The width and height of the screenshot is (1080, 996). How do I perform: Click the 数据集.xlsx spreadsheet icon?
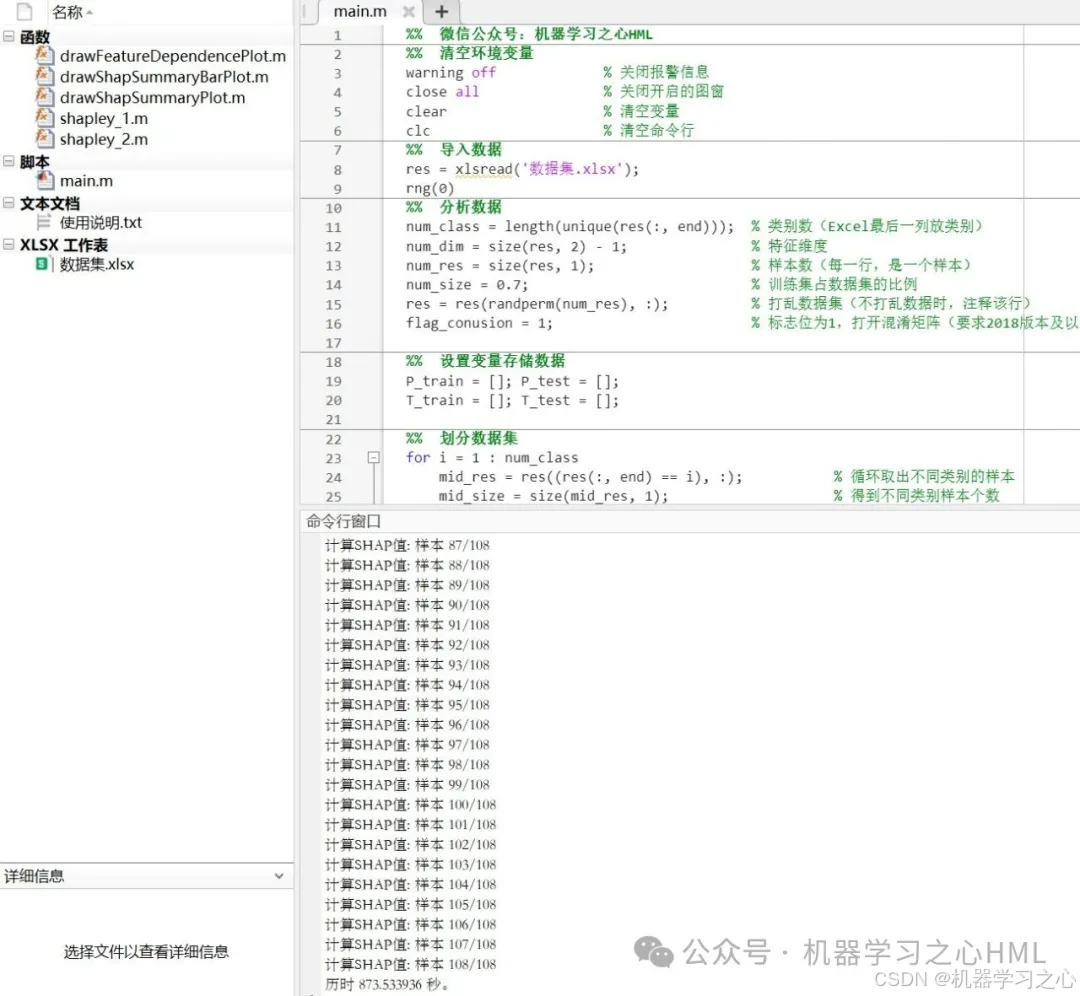(x=43, y=264)
